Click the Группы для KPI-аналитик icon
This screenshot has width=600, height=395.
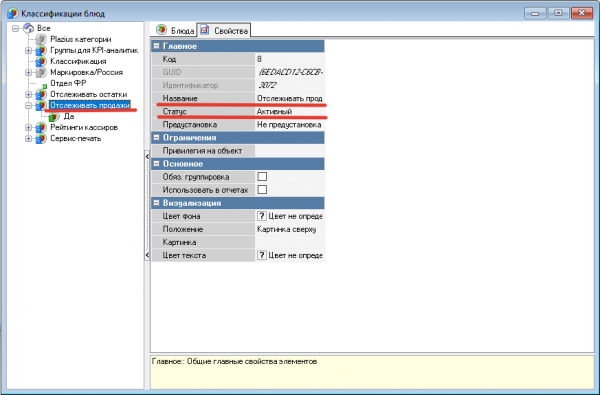tap(41, 50)
